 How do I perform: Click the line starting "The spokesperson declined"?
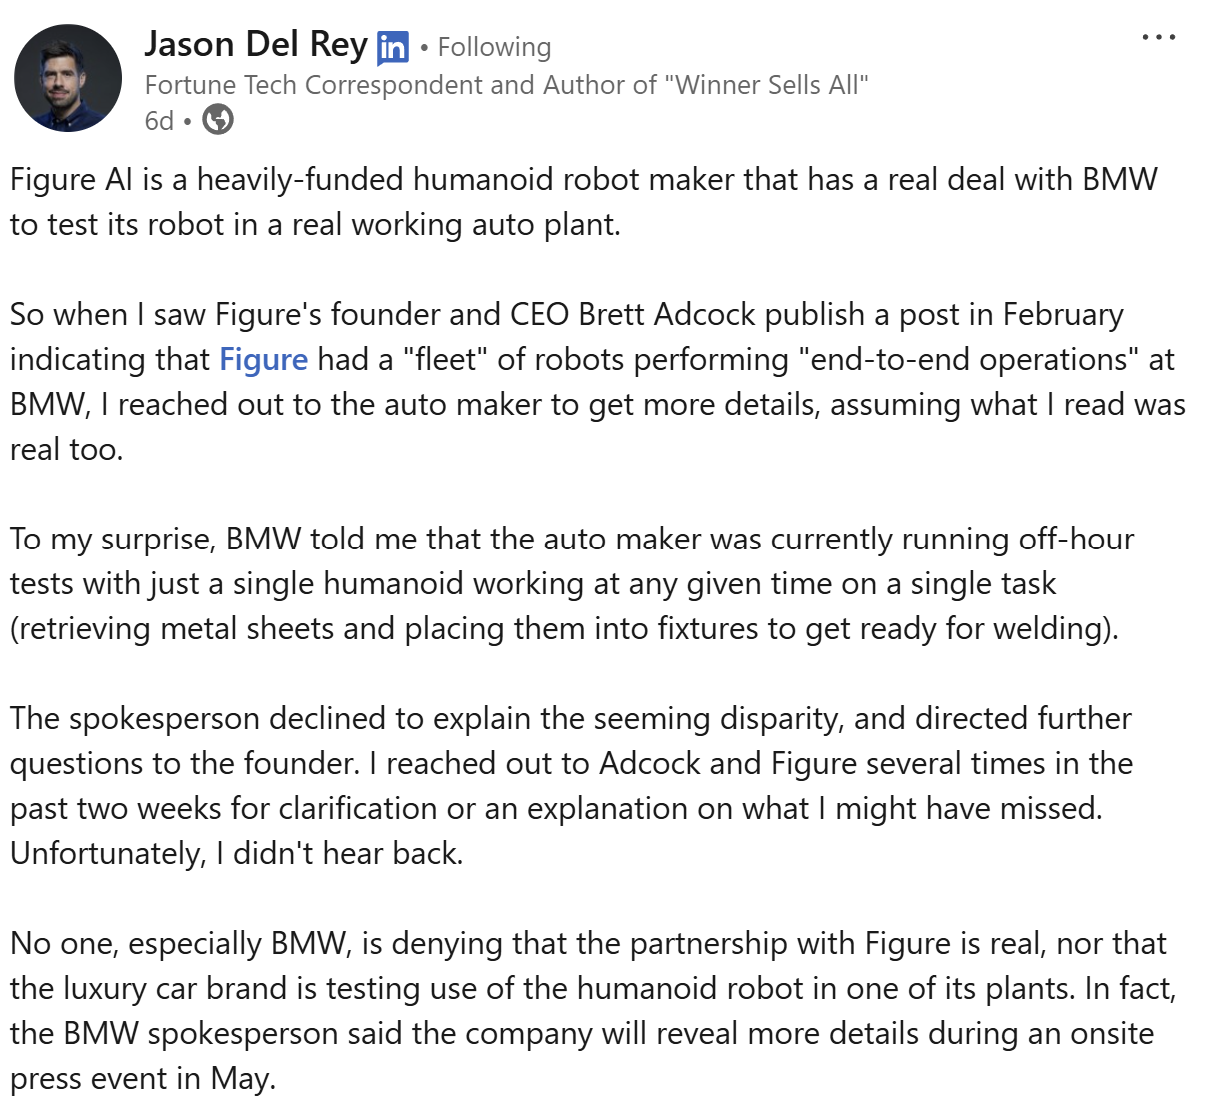570,719
